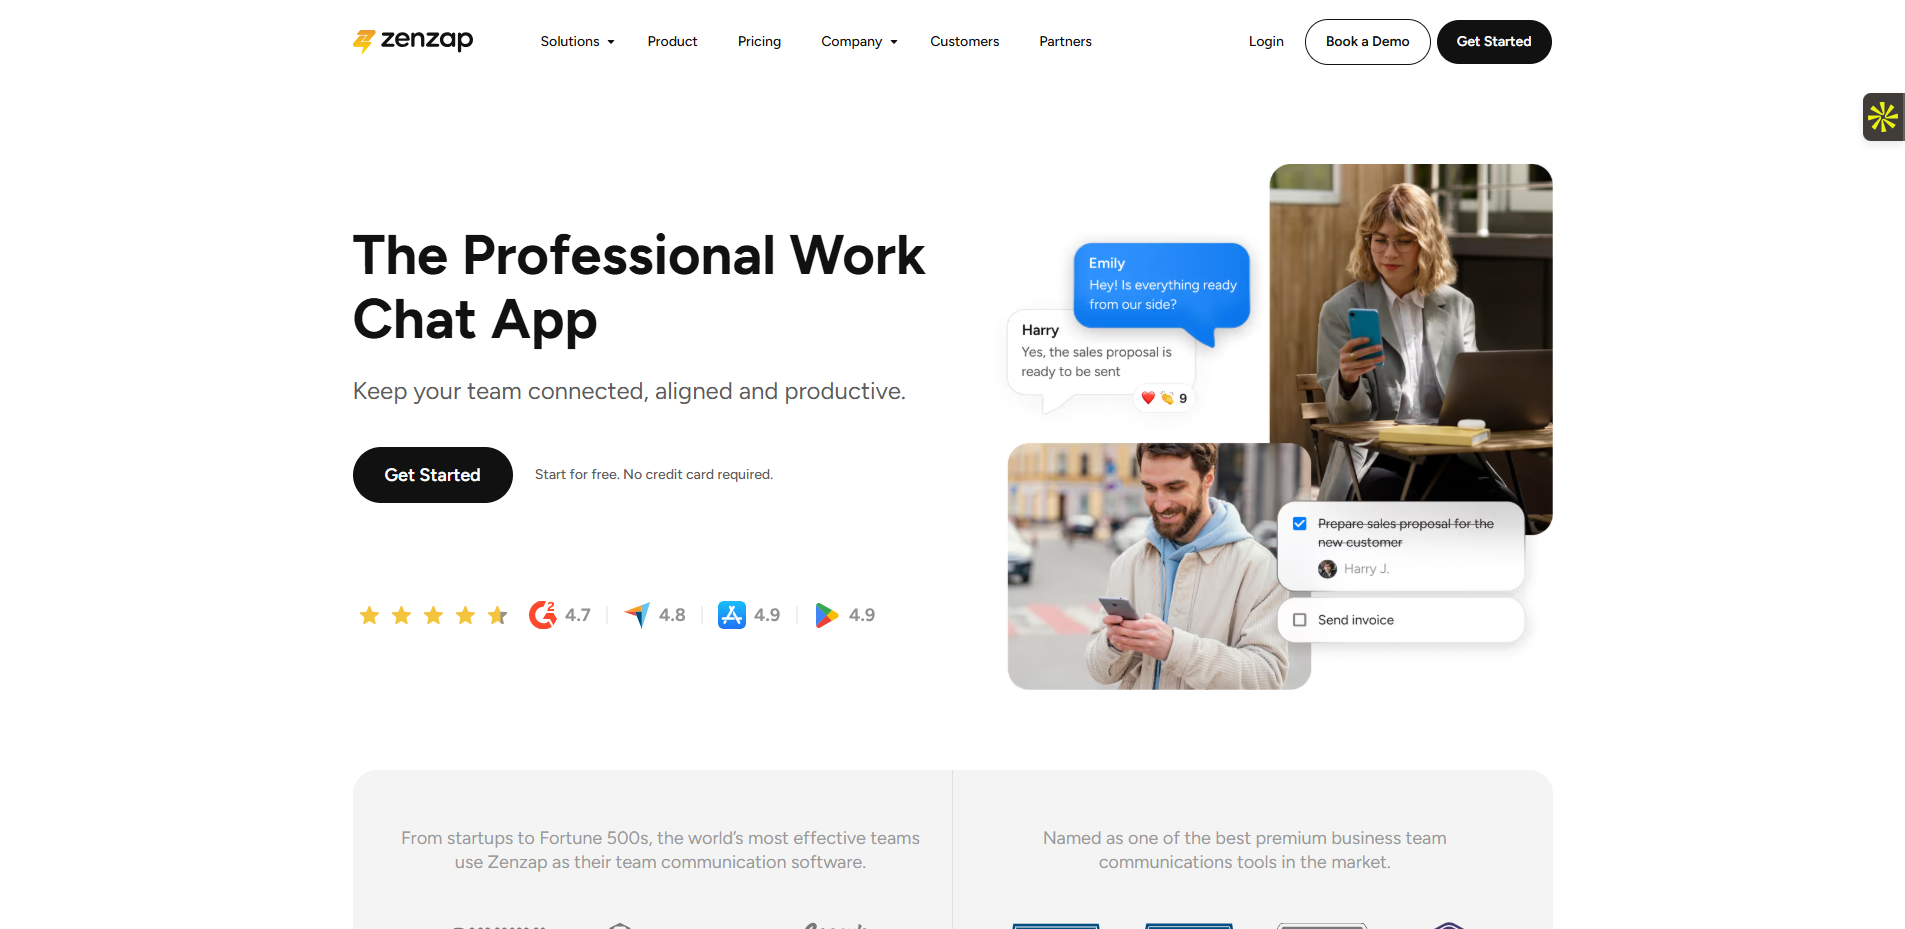The width and height of the screenshot is (1905, 929).
Task: Open the Product menu item
Action: coord(672,42)
